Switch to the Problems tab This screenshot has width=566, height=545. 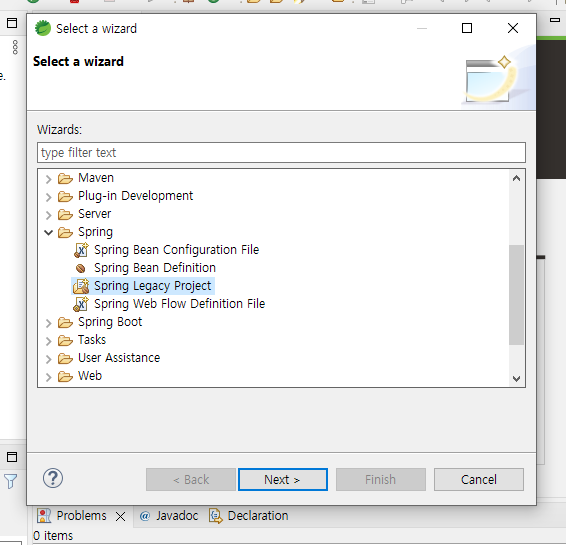tap(82, 516)
